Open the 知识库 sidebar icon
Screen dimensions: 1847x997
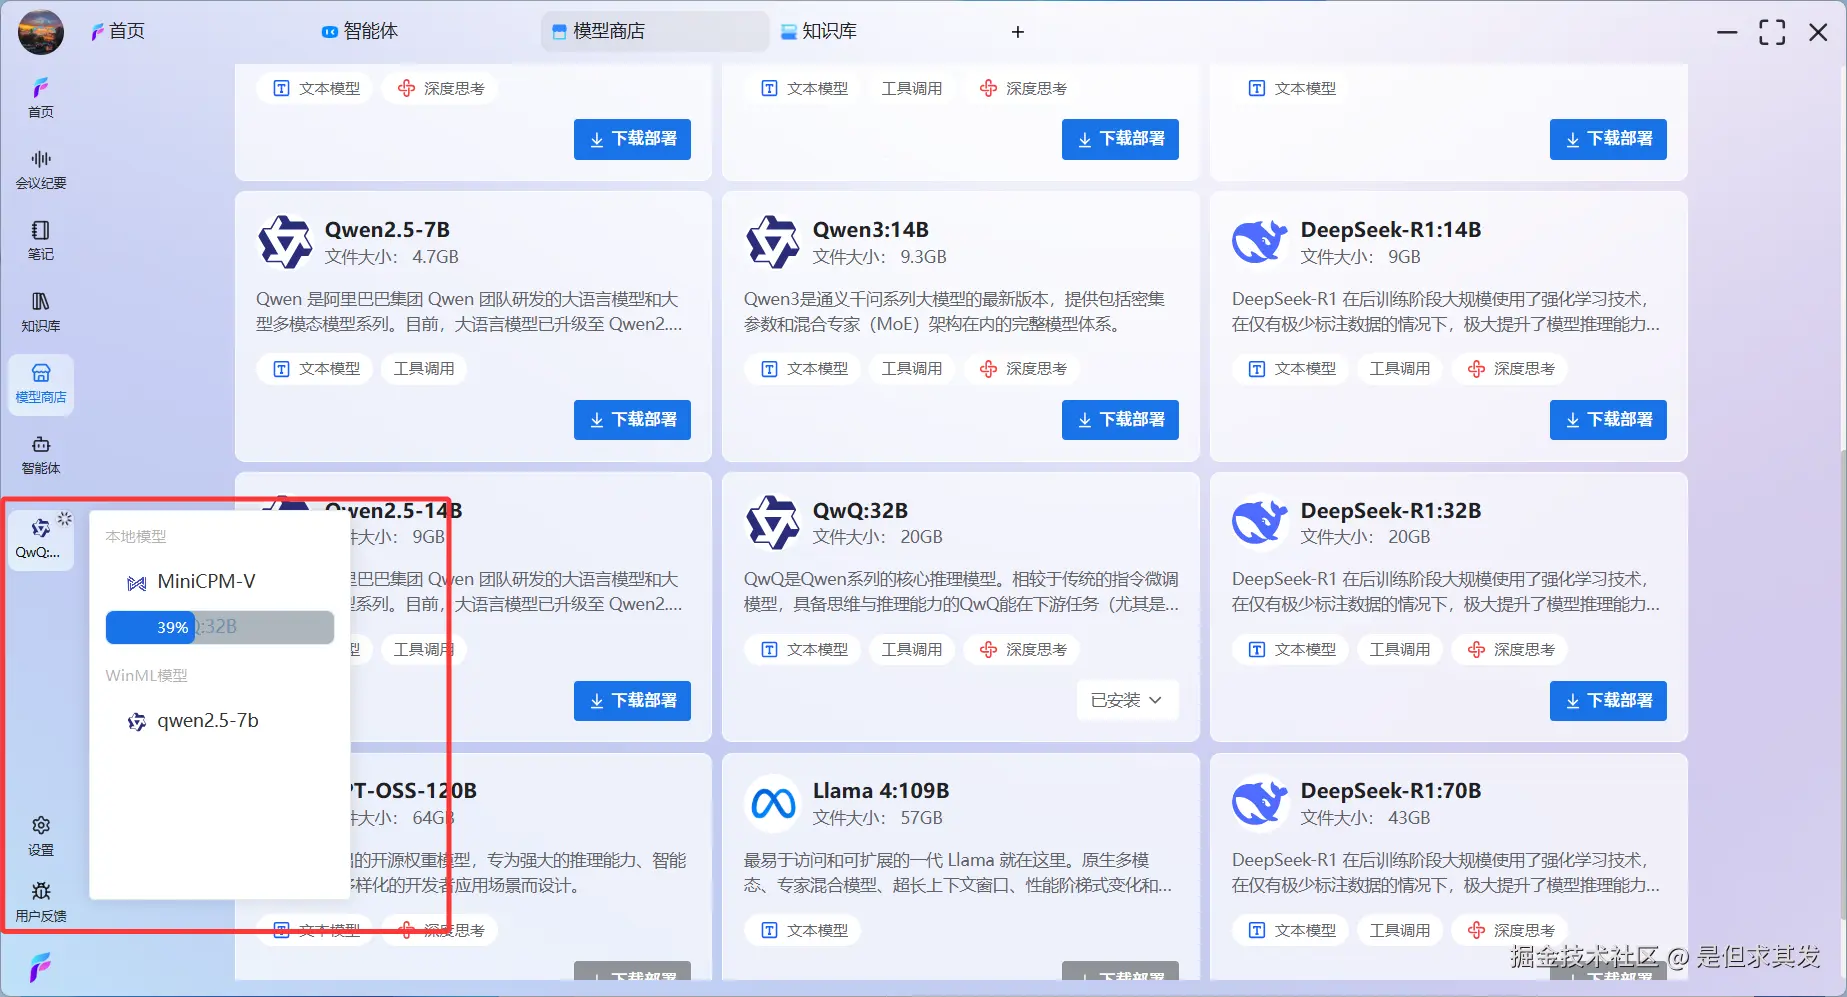40,311
